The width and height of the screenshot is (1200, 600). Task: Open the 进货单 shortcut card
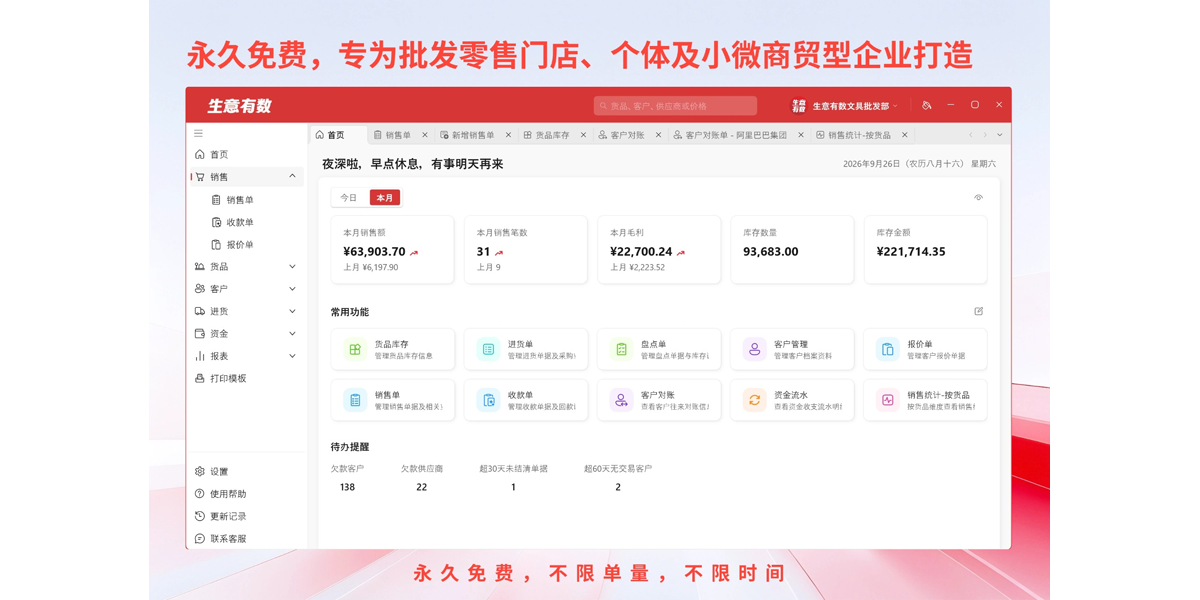coord(526,349)
